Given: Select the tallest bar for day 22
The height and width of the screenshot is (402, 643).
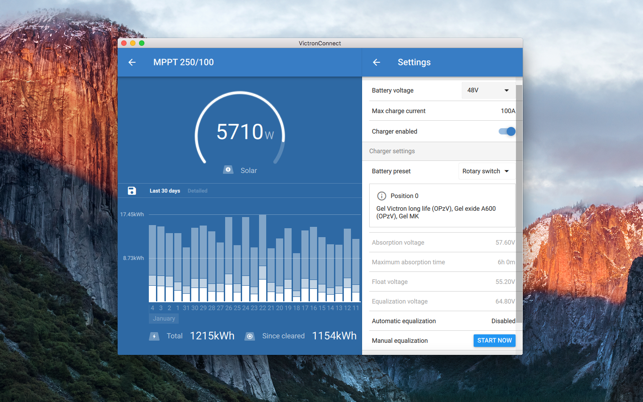Looking at the screenshot, I should pos(263,256).
